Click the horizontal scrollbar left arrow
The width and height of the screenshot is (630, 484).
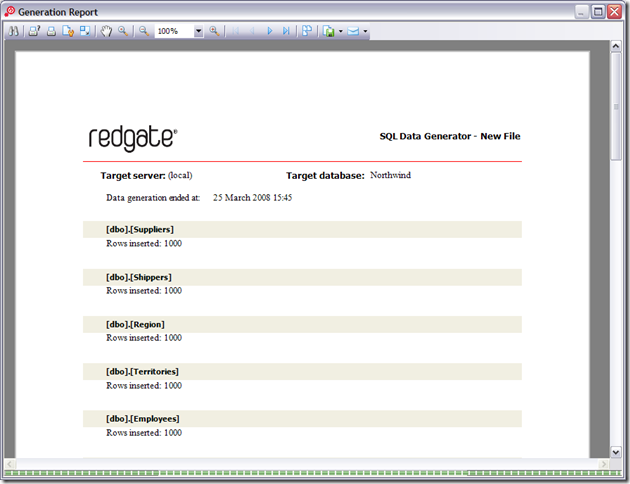[10, 464]
